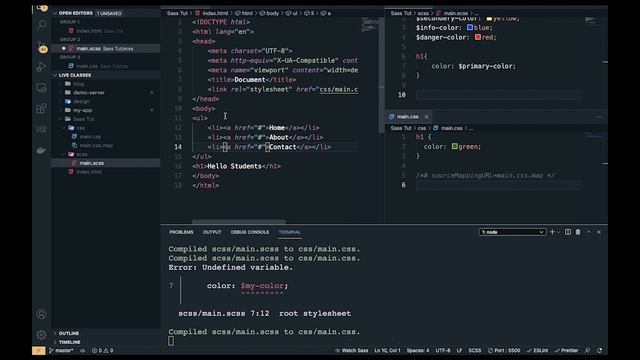The image size is (640, 360).
Task: Click minimap of index.html editor
Action: [x=369, y=24]
